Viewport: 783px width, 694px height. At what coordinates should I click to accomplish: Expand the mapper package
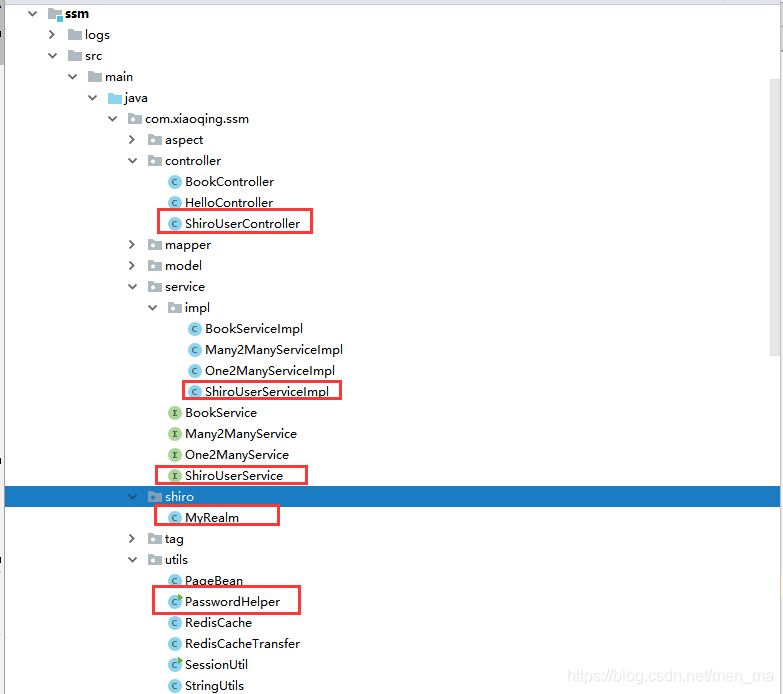coord(132,244)
